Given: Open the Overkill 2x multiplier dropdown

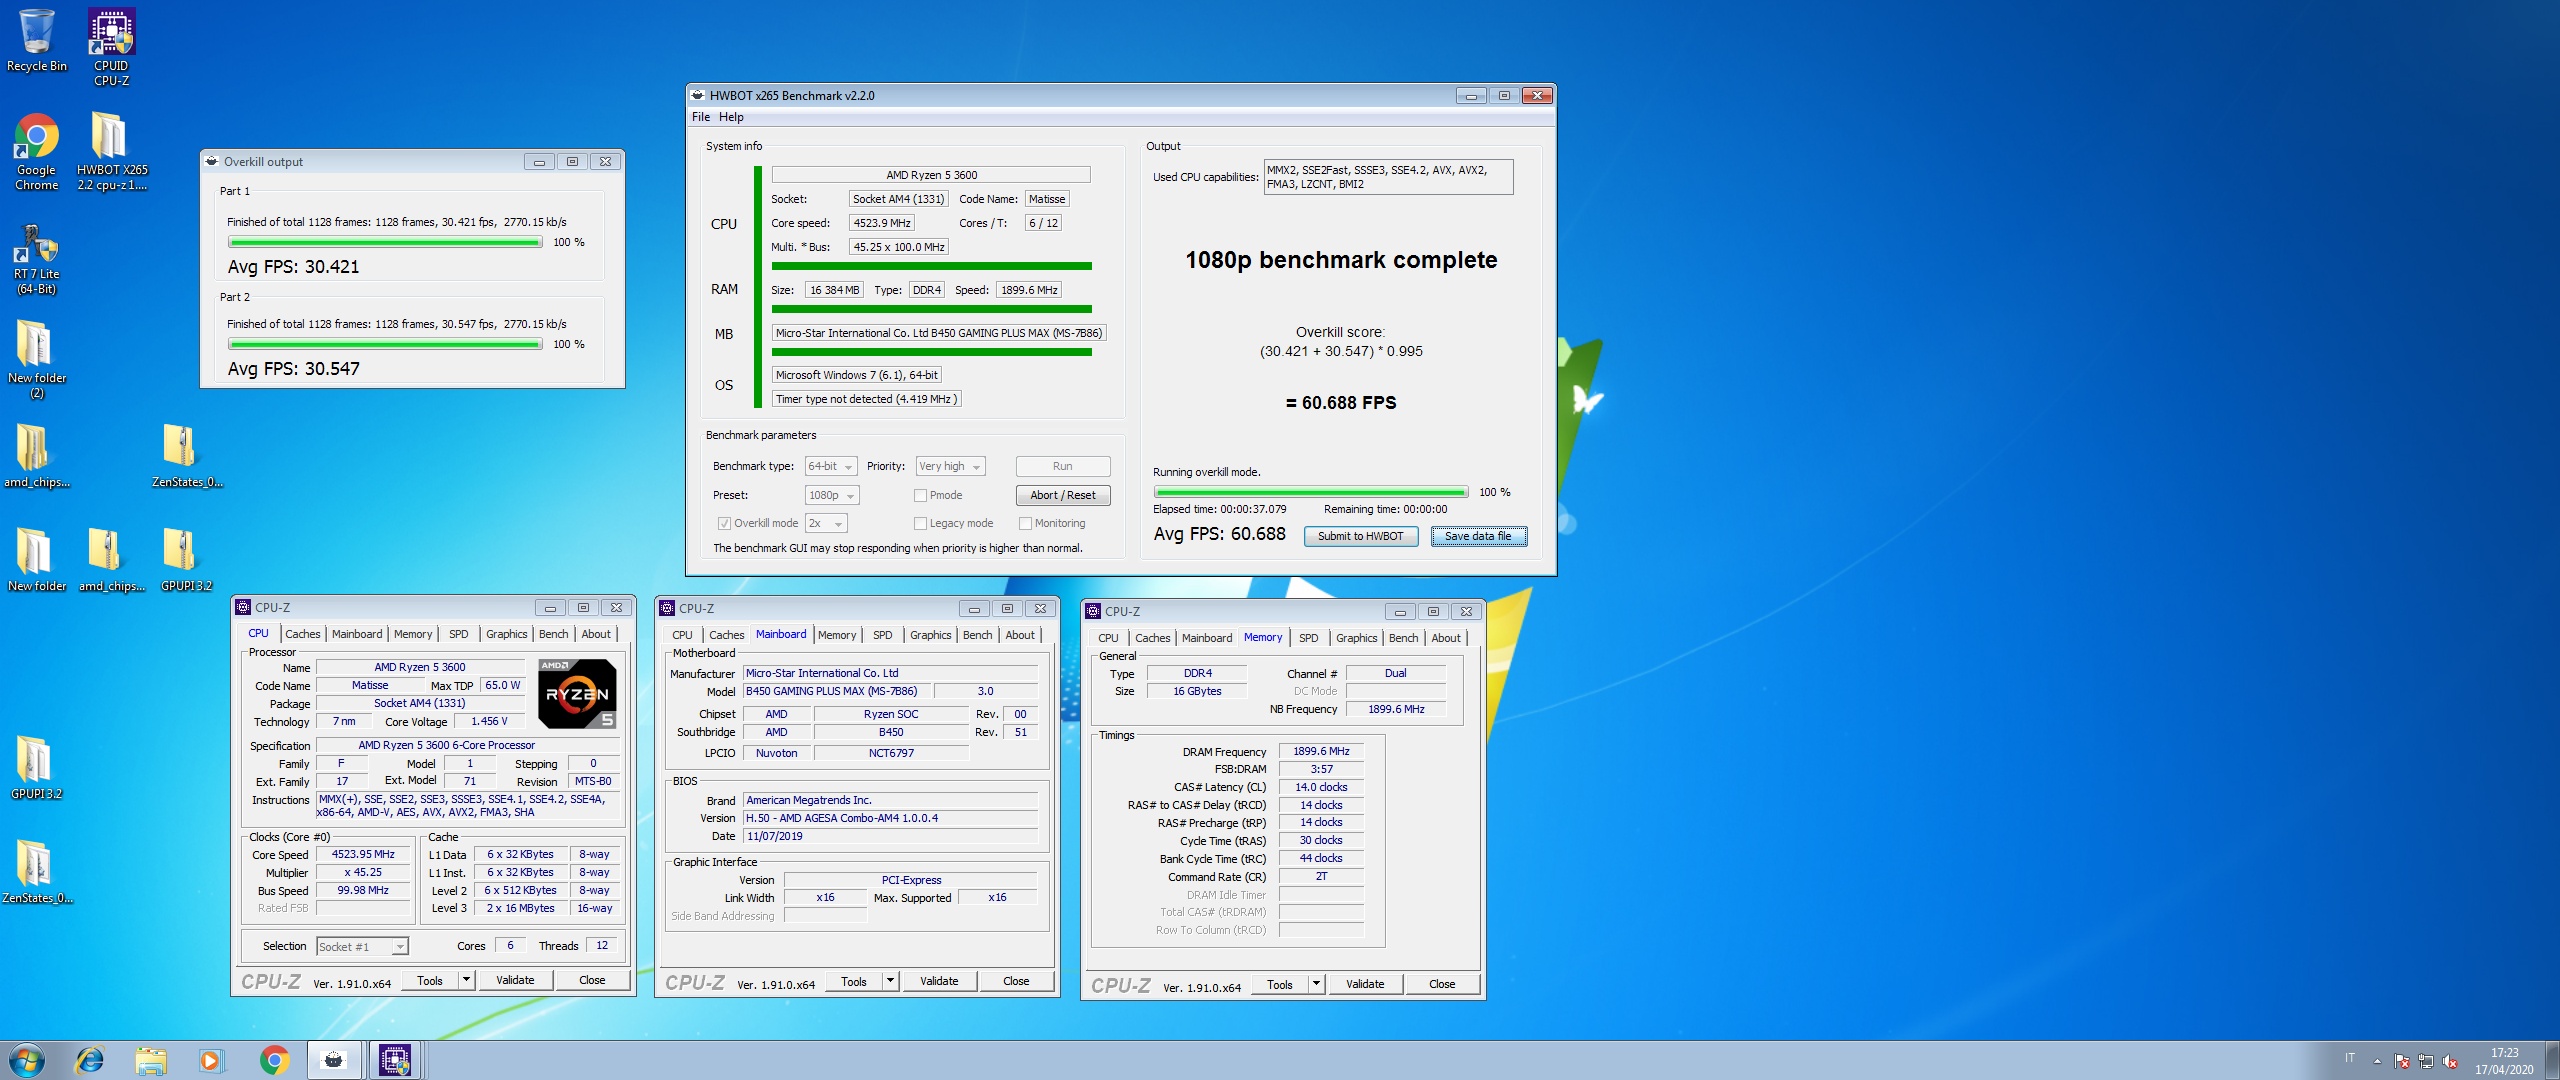Looking at the screenshot, I should click(x=826, y=523).
